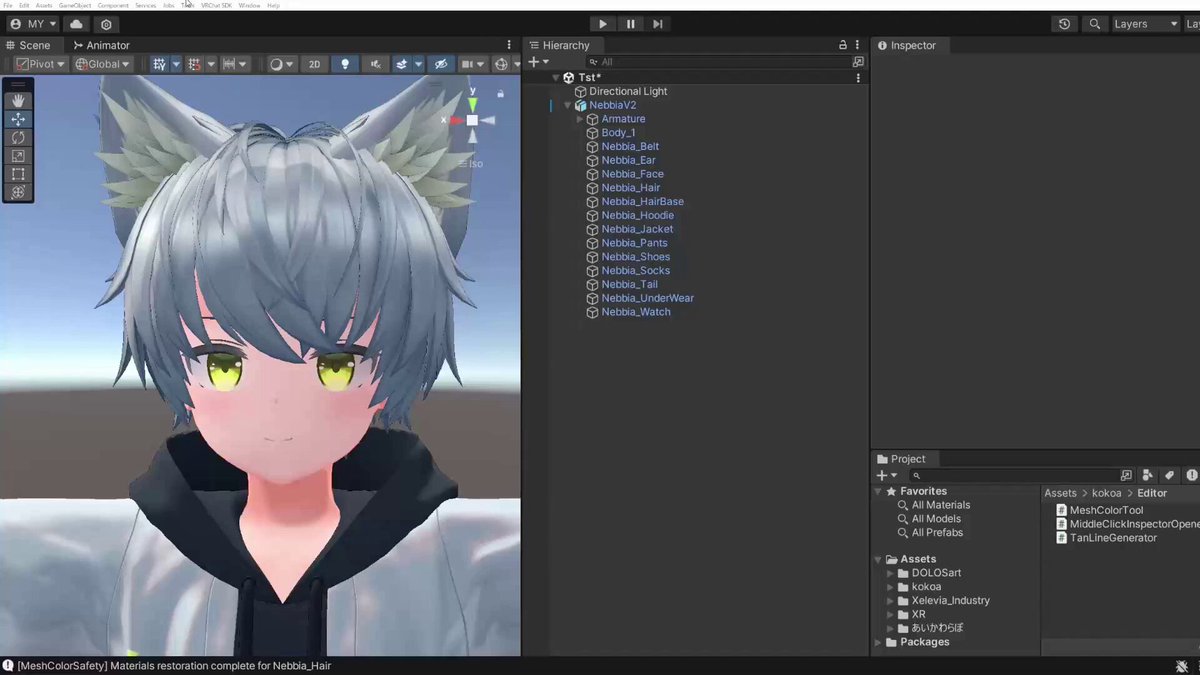Open the File menu
1200x675 pixels.
point(8,5)
